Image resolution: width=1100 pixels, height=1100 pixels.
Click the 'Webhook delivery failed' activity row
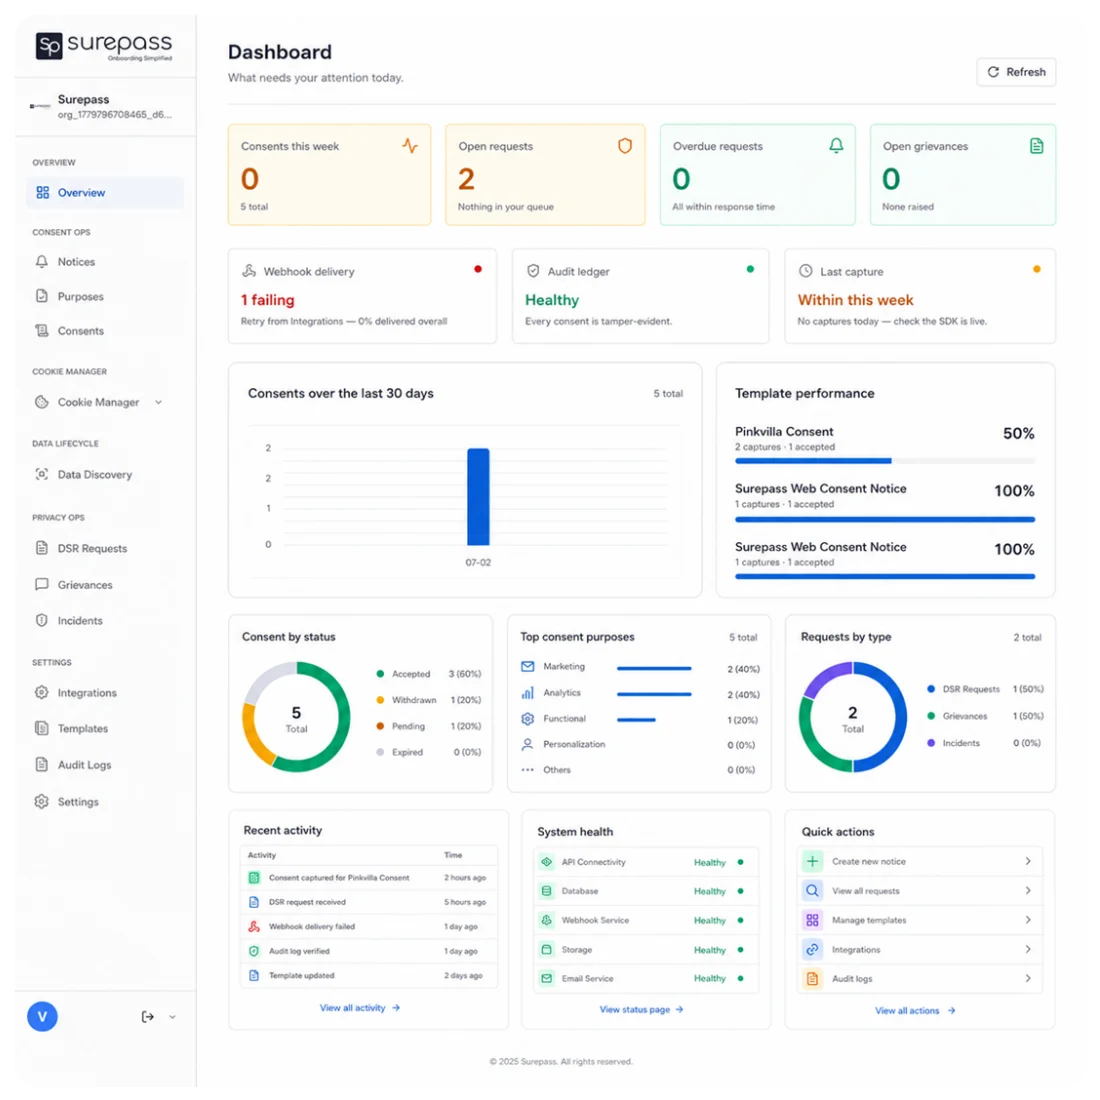pyautogui.click(x=369, y=926)
